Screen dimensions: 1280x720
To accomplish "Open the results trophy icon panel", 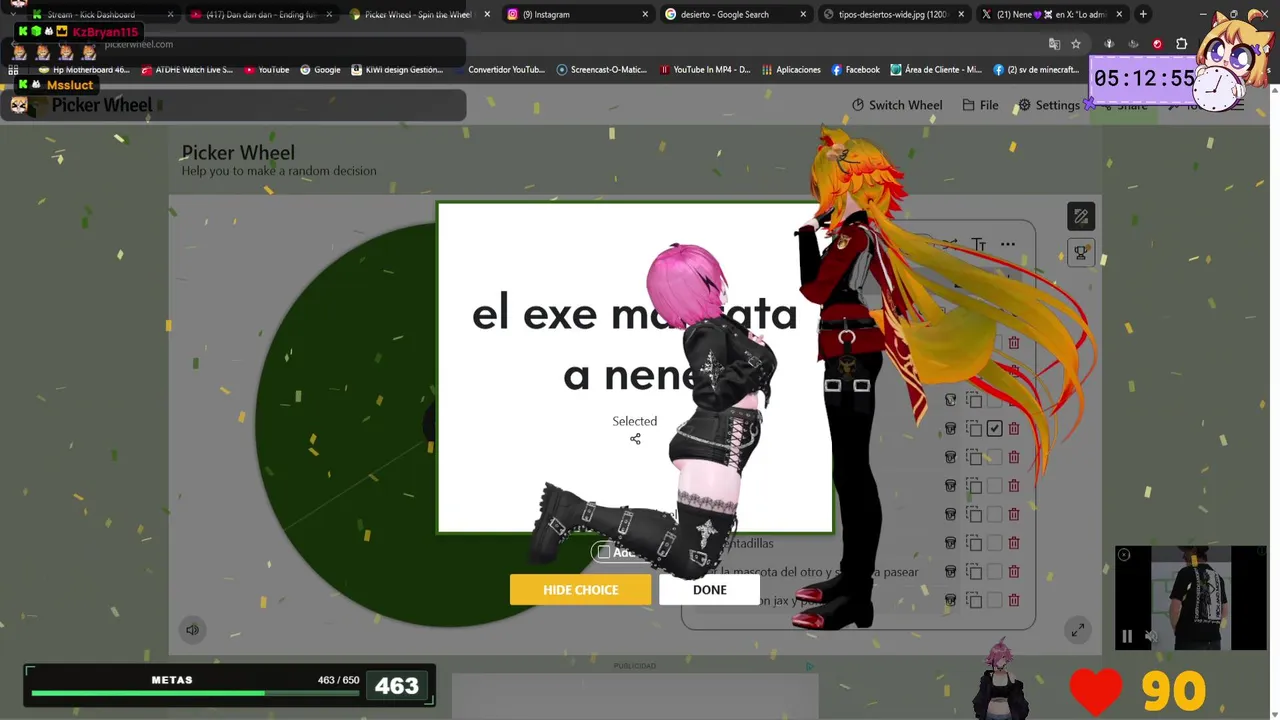I will 1081,252.
